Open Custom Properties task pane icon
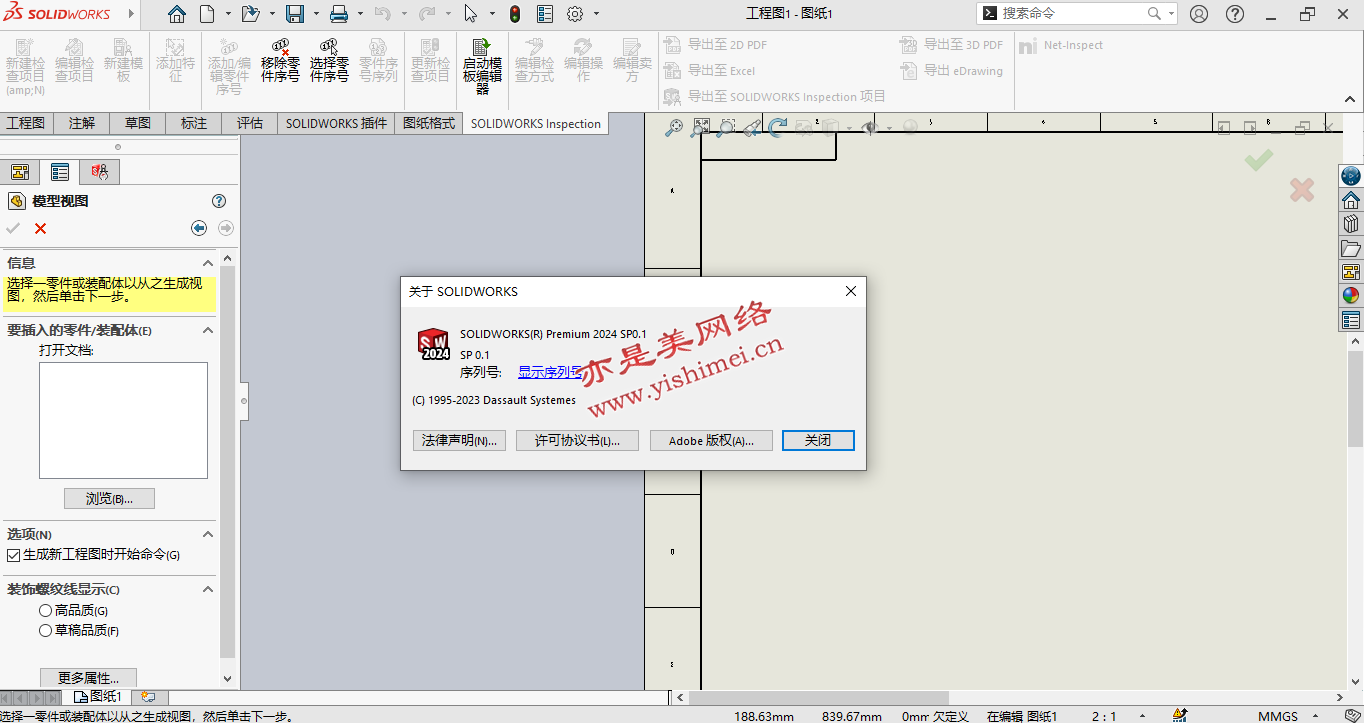 [x=1351, y=320]
